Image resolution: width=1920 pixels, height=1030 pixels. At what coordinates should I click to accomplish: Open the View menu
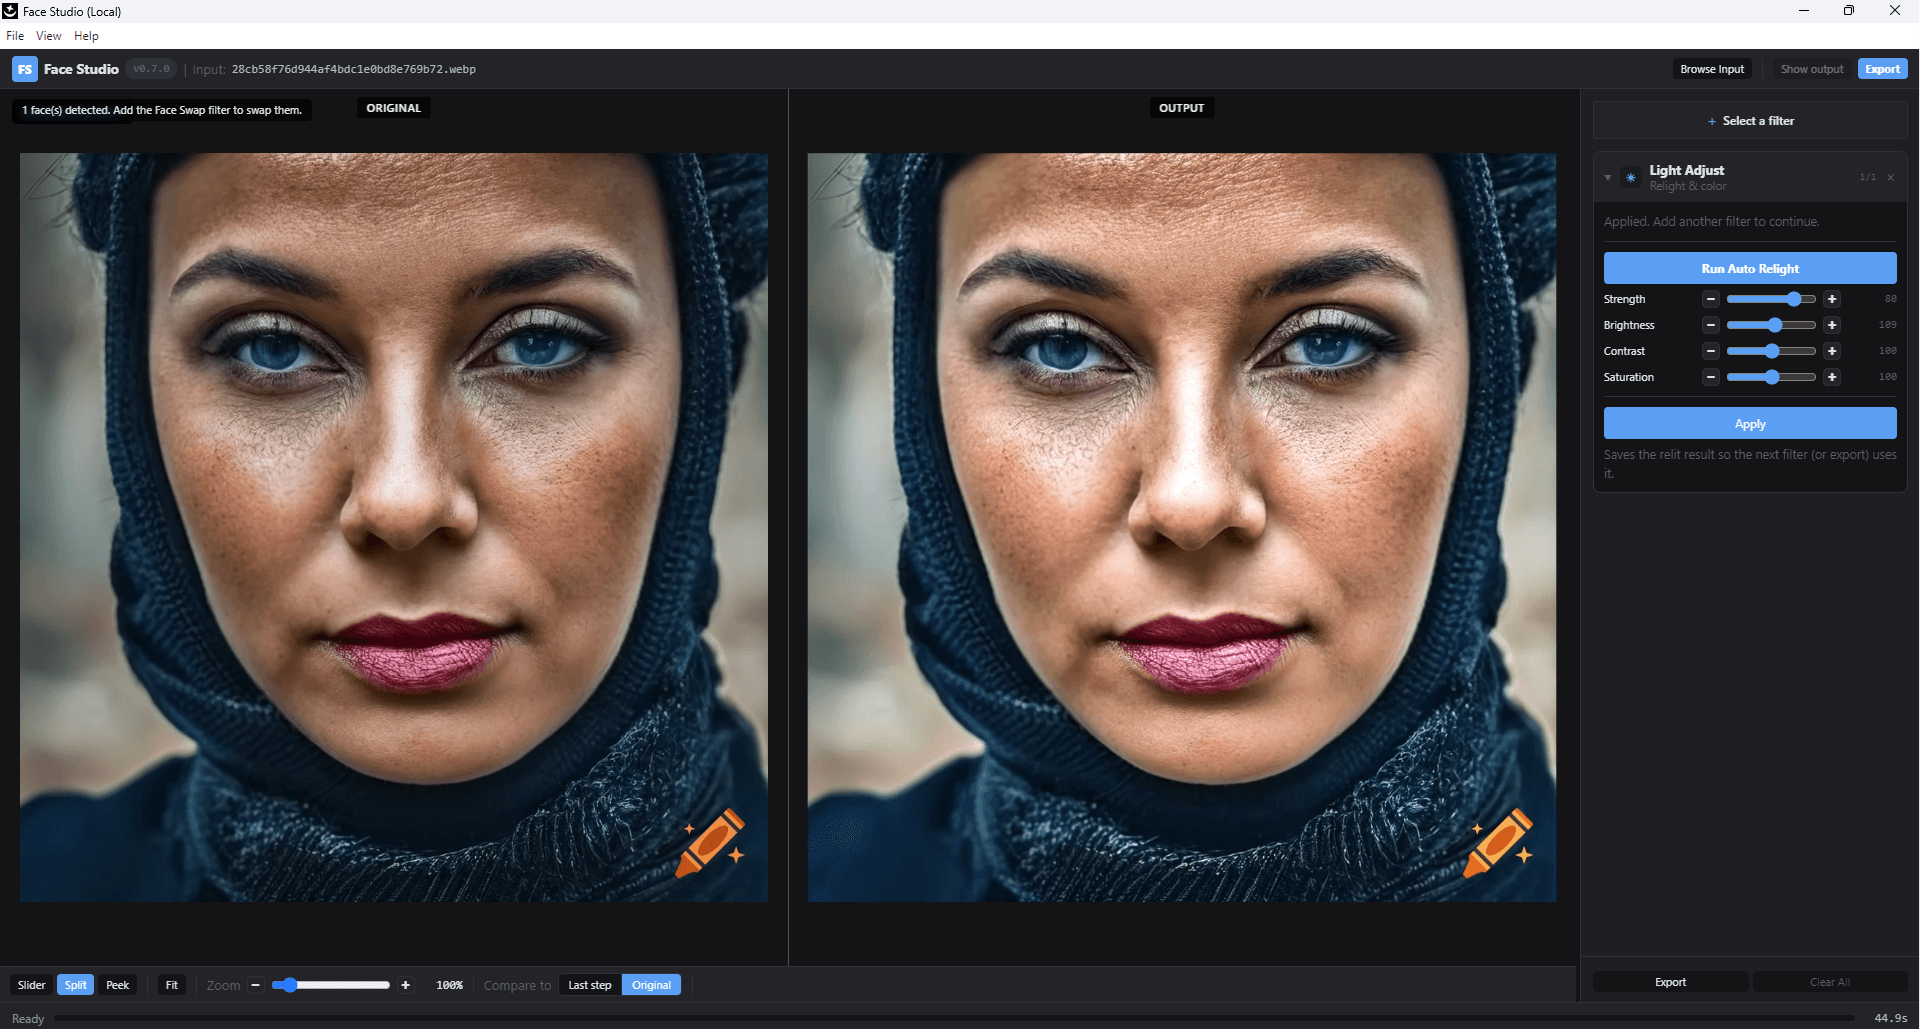tap(48, 36)
